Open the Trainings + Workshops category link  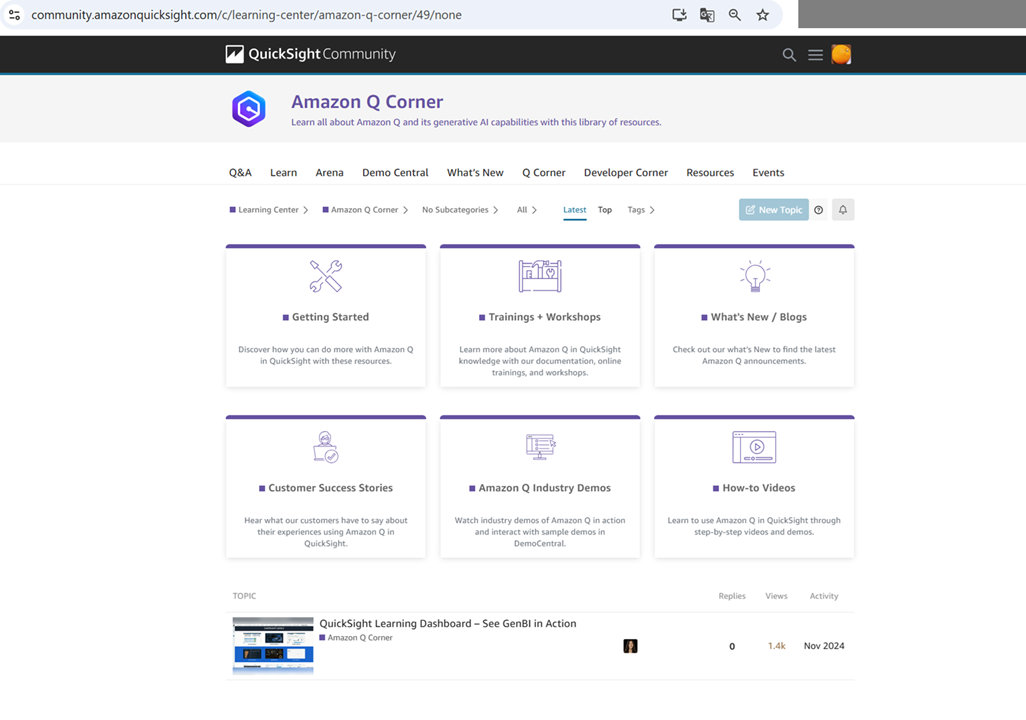pos(540,317)
